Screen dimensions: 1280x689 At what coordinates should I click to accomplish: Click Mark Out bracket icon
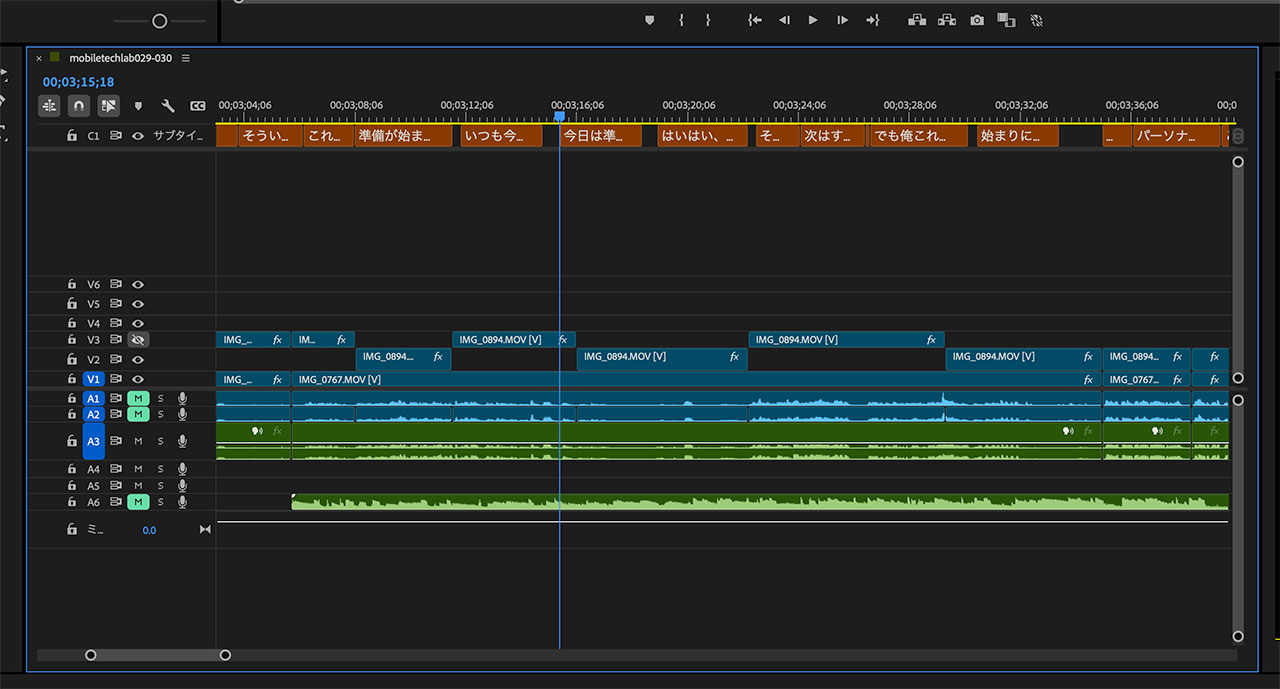707,20
